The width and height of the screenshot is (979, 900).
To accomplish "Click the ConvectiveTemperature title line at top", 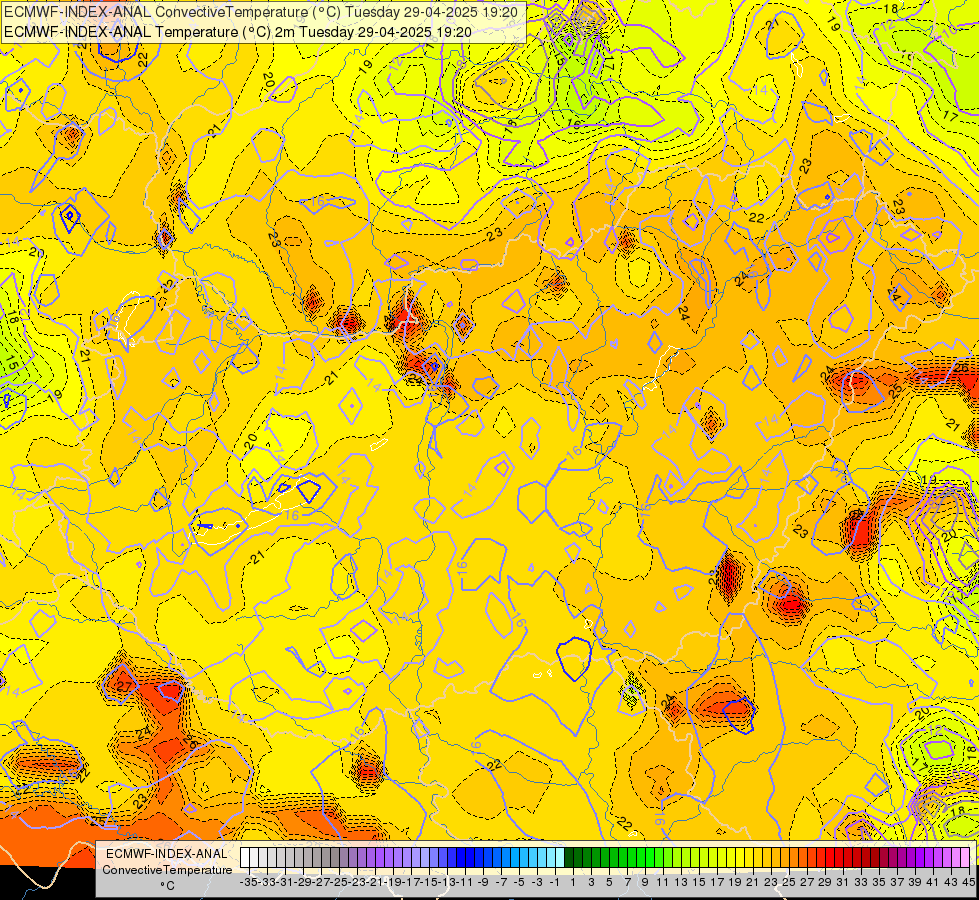I will (261, 11).
